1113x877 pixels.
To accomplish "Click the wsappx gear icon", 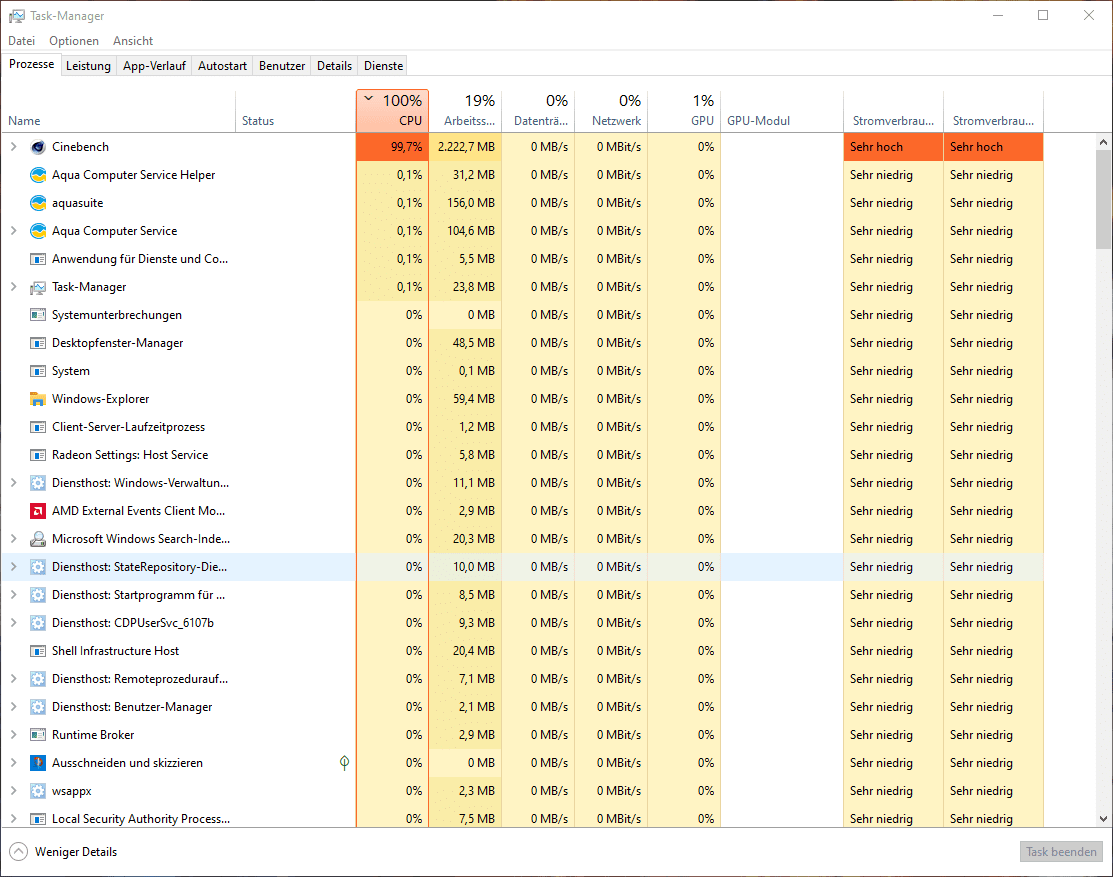I will [38, 790].
